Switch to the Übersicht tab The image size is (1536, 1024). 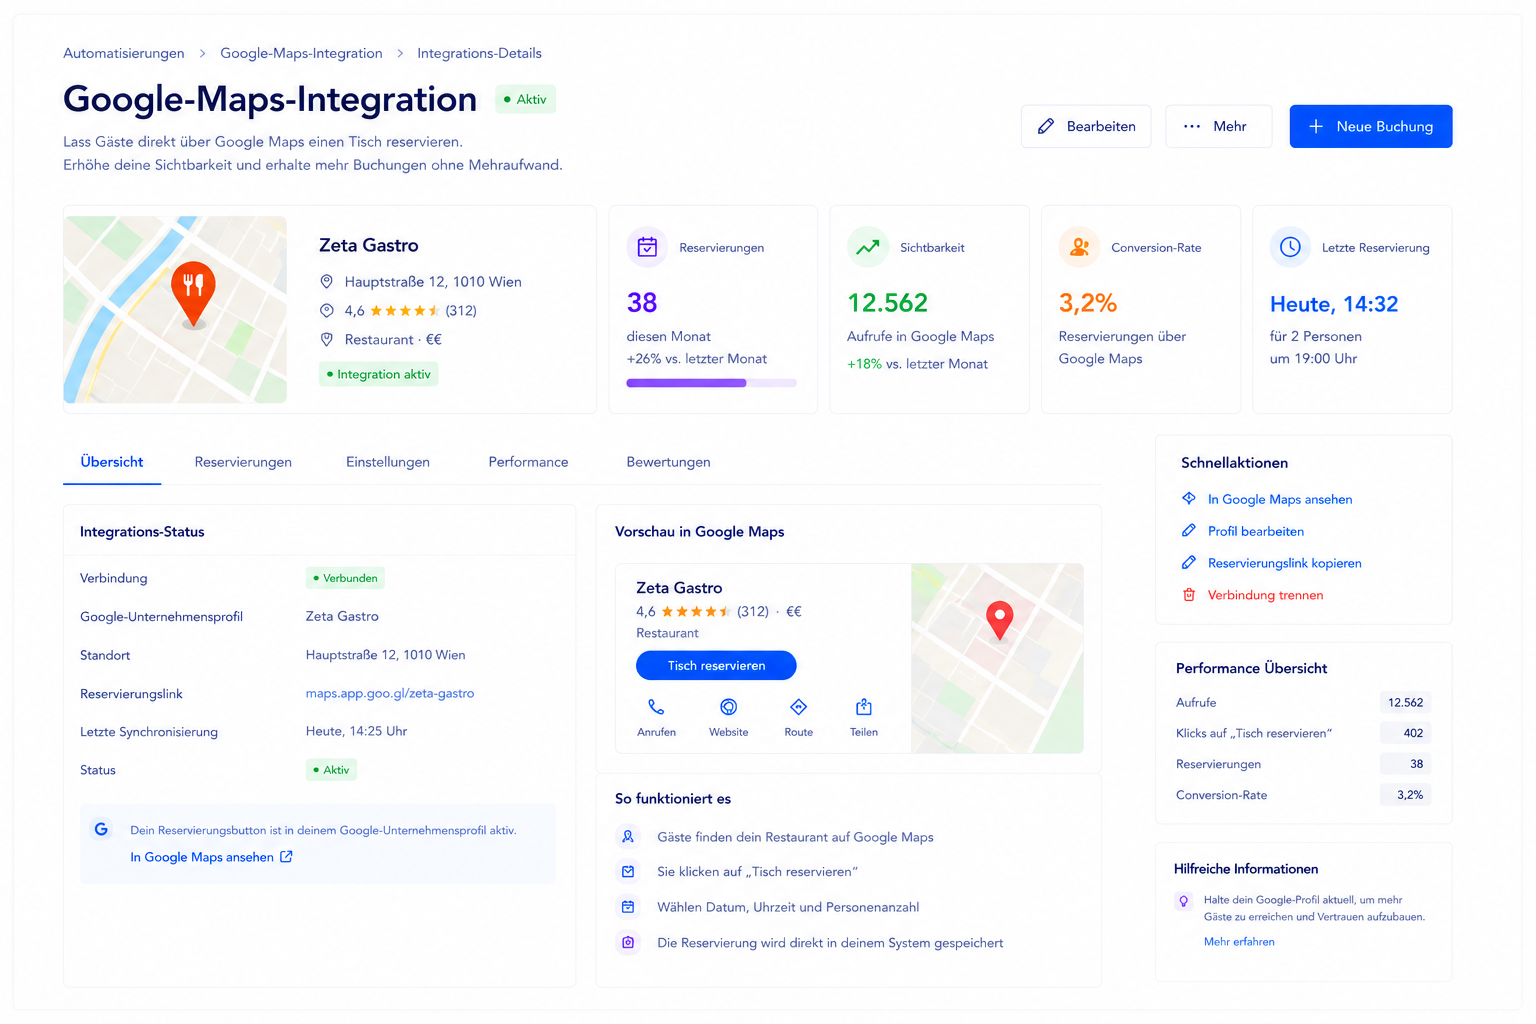[x=112, y=462]
